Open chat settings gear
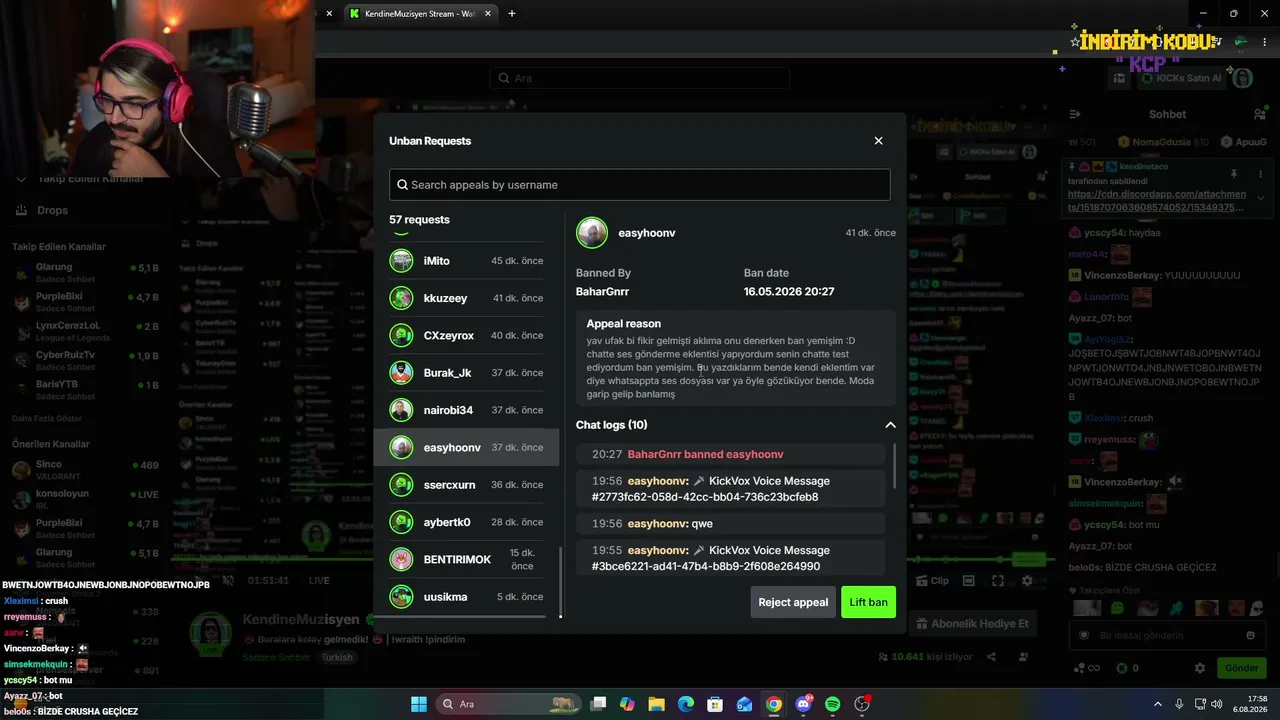Screen dimensions: 1280x720 coord(1200,668)
